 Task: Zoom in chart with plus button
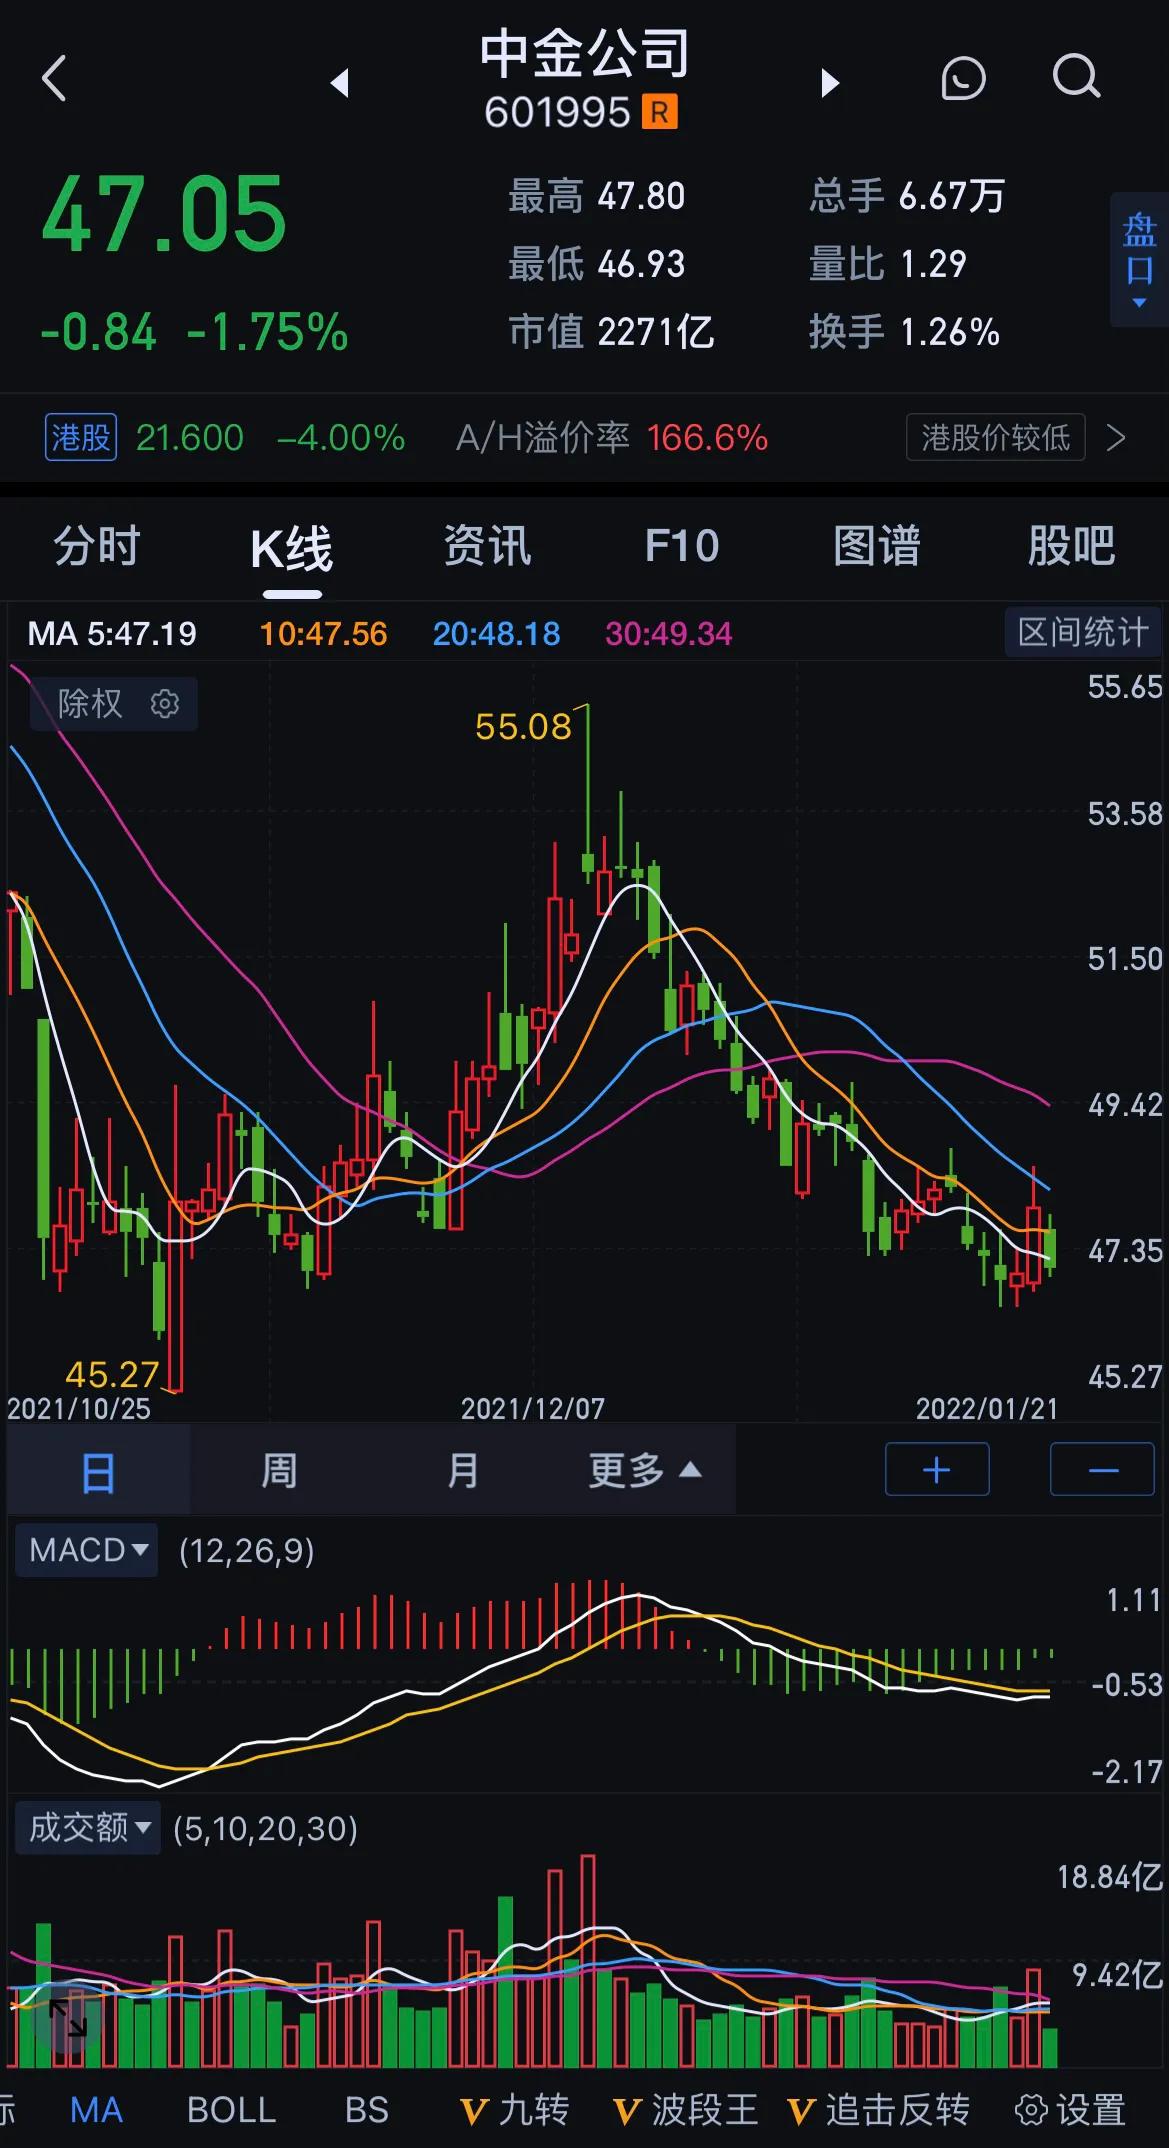tap(937, 1469)
